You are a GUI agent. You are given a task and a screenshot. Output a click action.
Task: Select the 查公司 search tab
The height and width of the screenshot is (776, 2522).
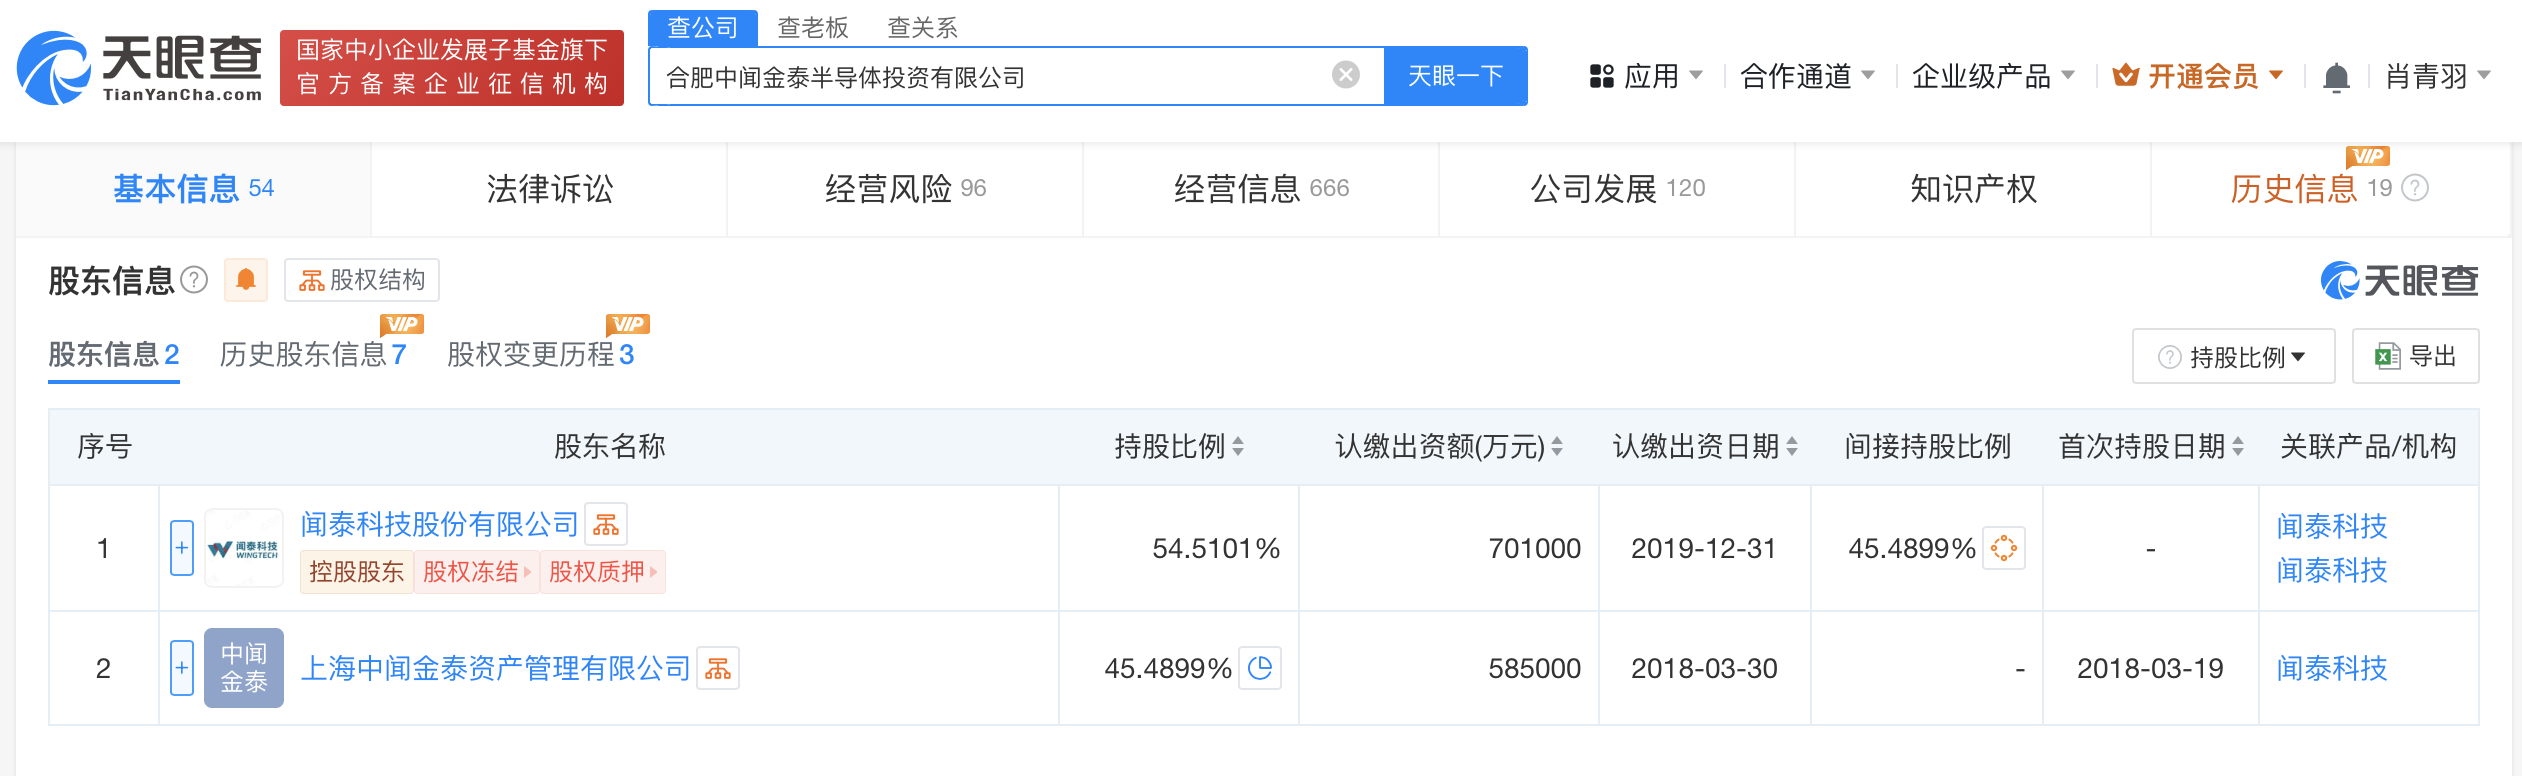pos(703,28)
